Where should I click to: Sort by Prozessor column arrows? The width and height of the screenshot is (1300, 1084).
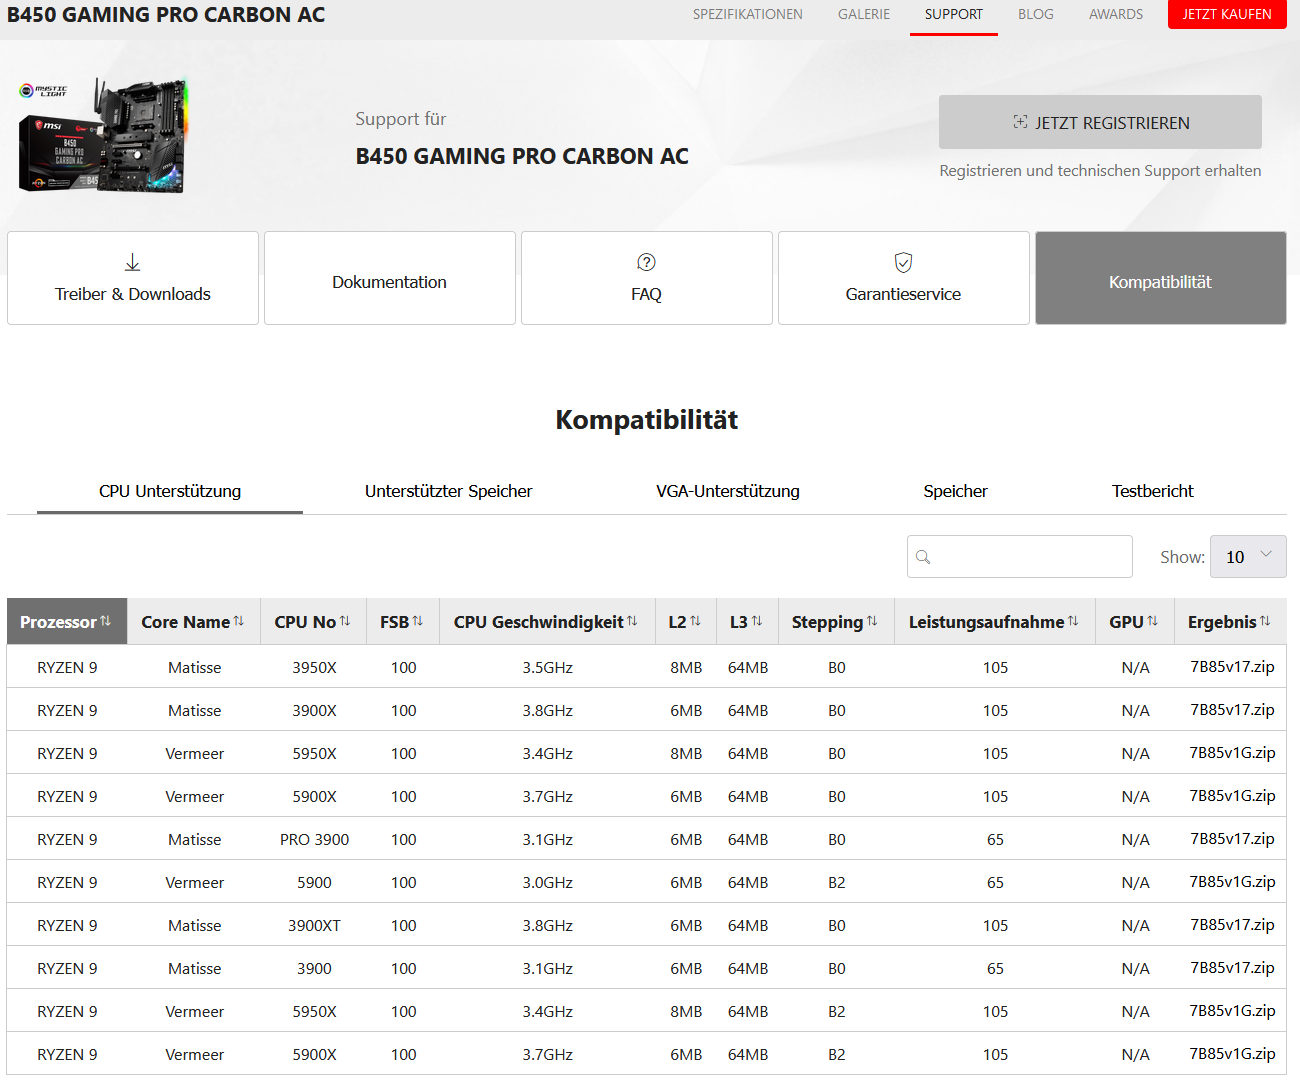click(105, 621)
